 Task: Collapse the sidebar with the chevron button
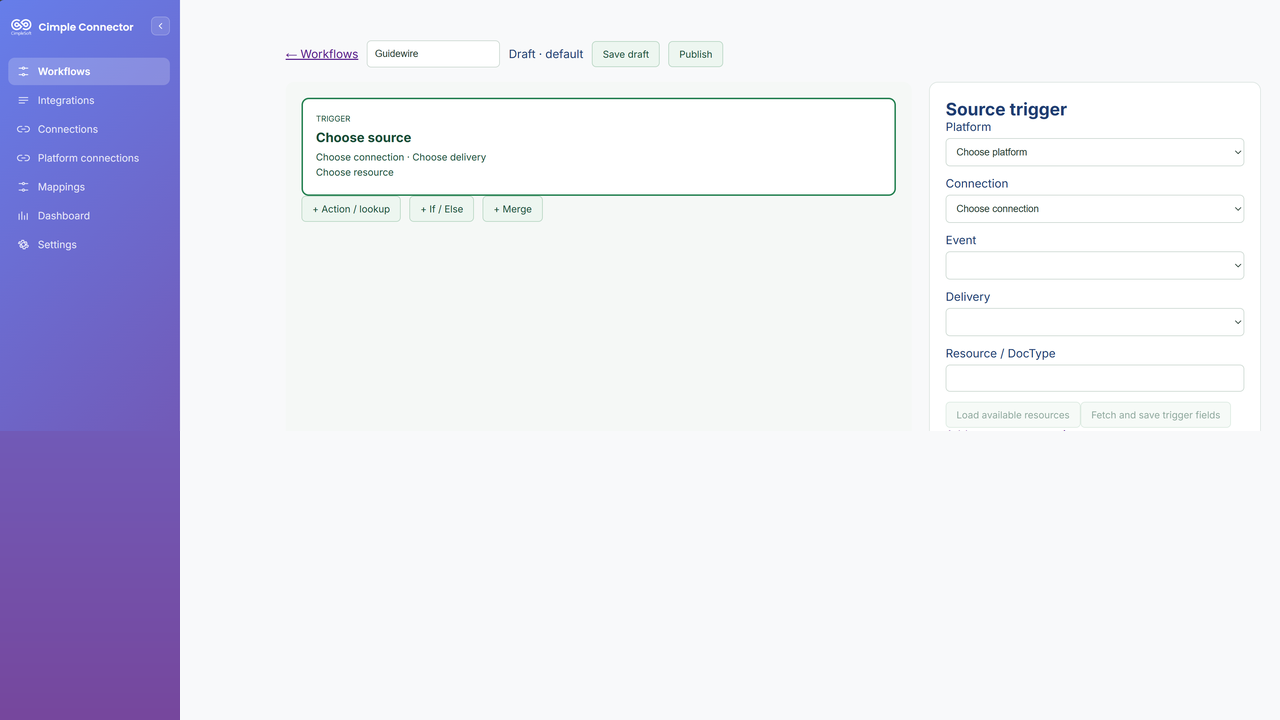click(x=160, y=26)
